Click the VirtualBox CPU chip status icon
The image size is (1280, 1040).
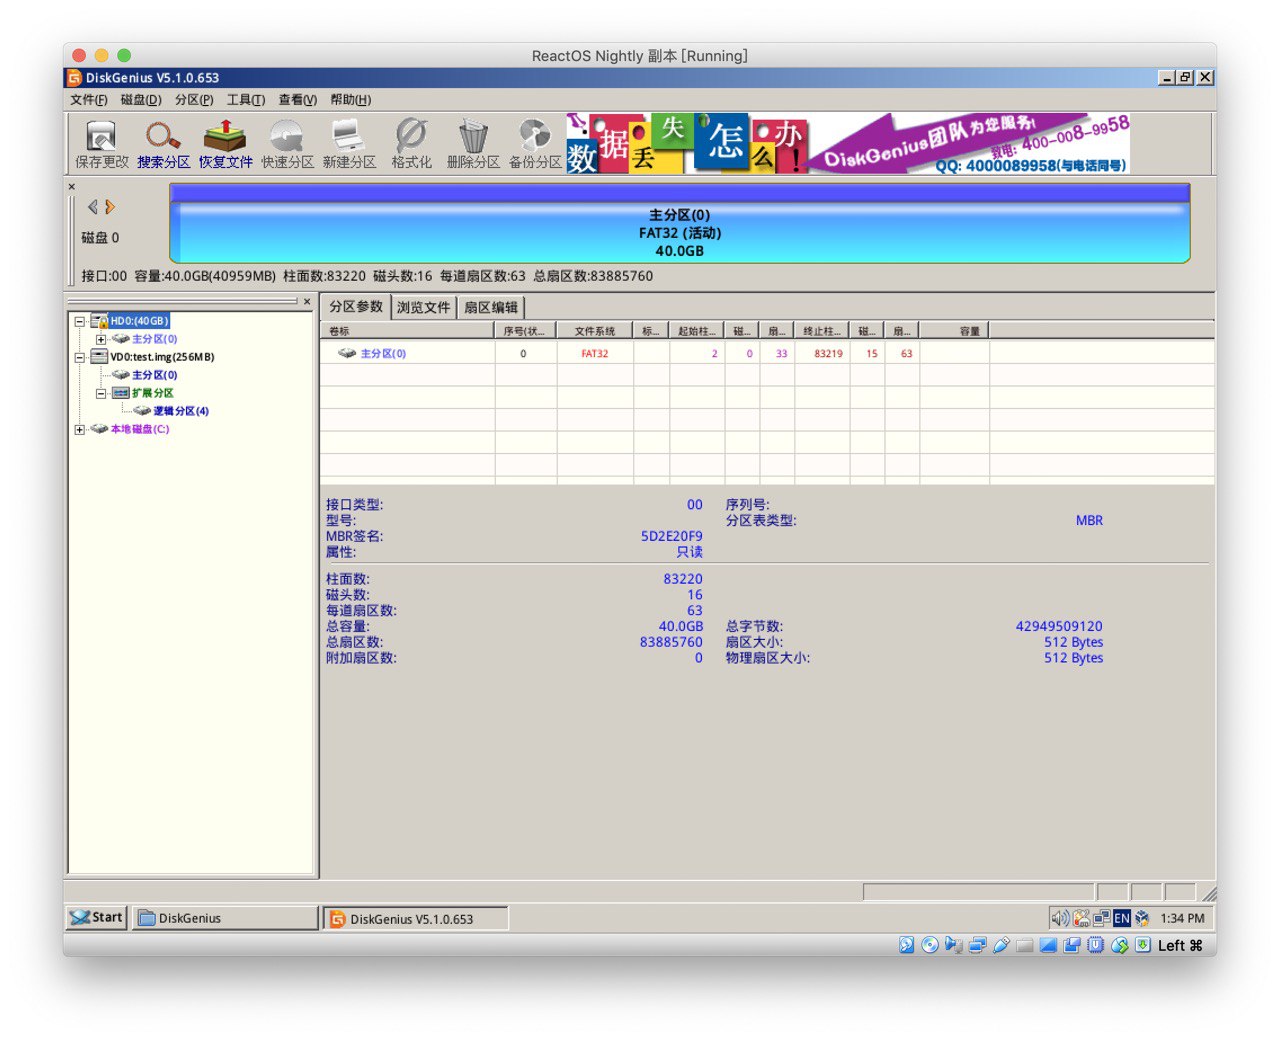[x=1096, y=945]
